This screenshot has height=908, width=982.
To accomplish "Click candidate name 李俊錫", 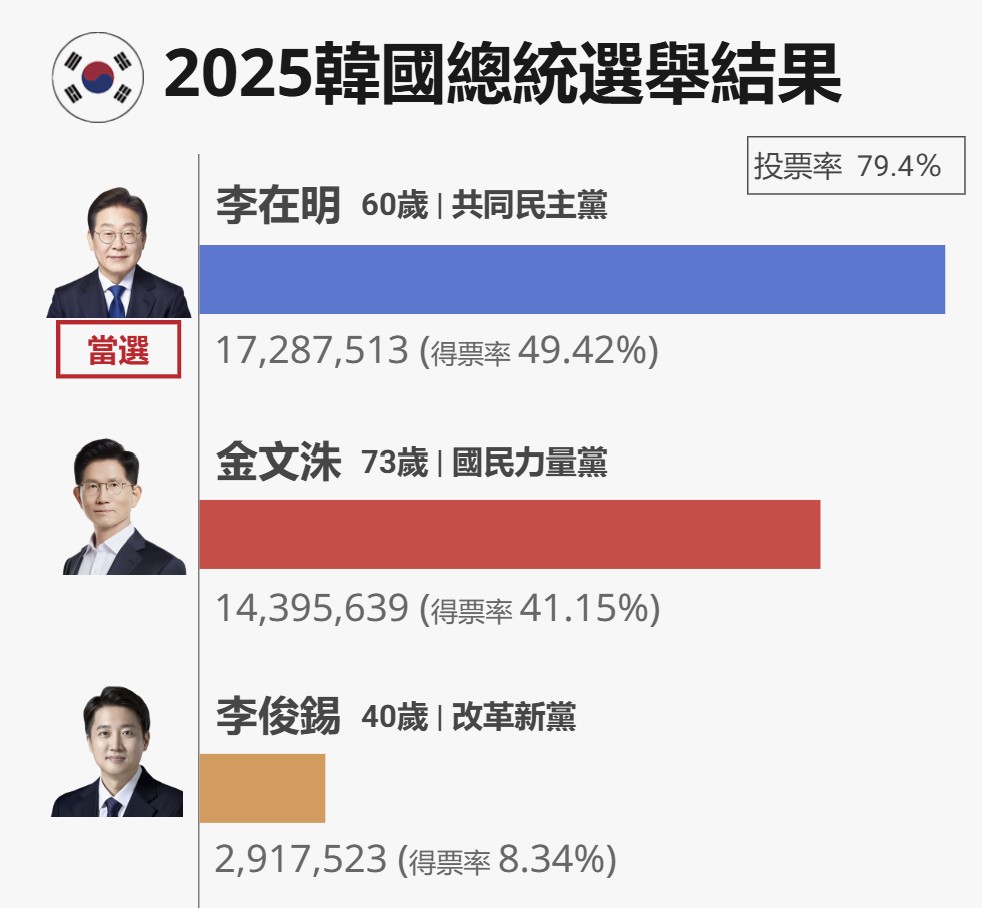I will tap(278, 716).
